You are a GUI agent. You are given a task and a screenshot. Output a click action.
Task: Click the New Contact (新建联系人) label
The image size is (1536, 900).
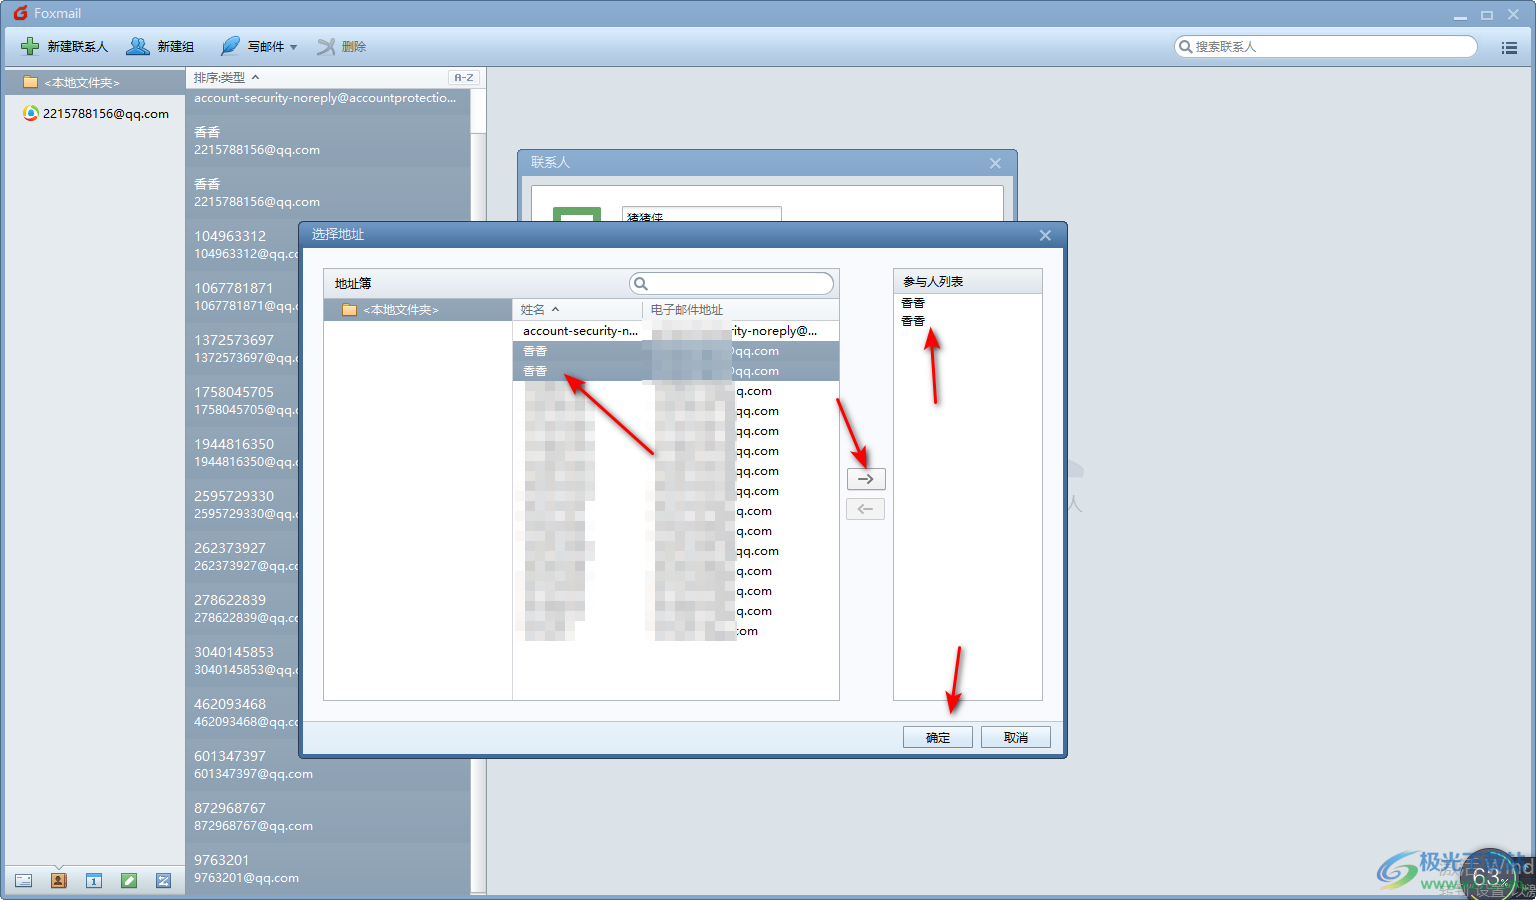pos(77,47)
